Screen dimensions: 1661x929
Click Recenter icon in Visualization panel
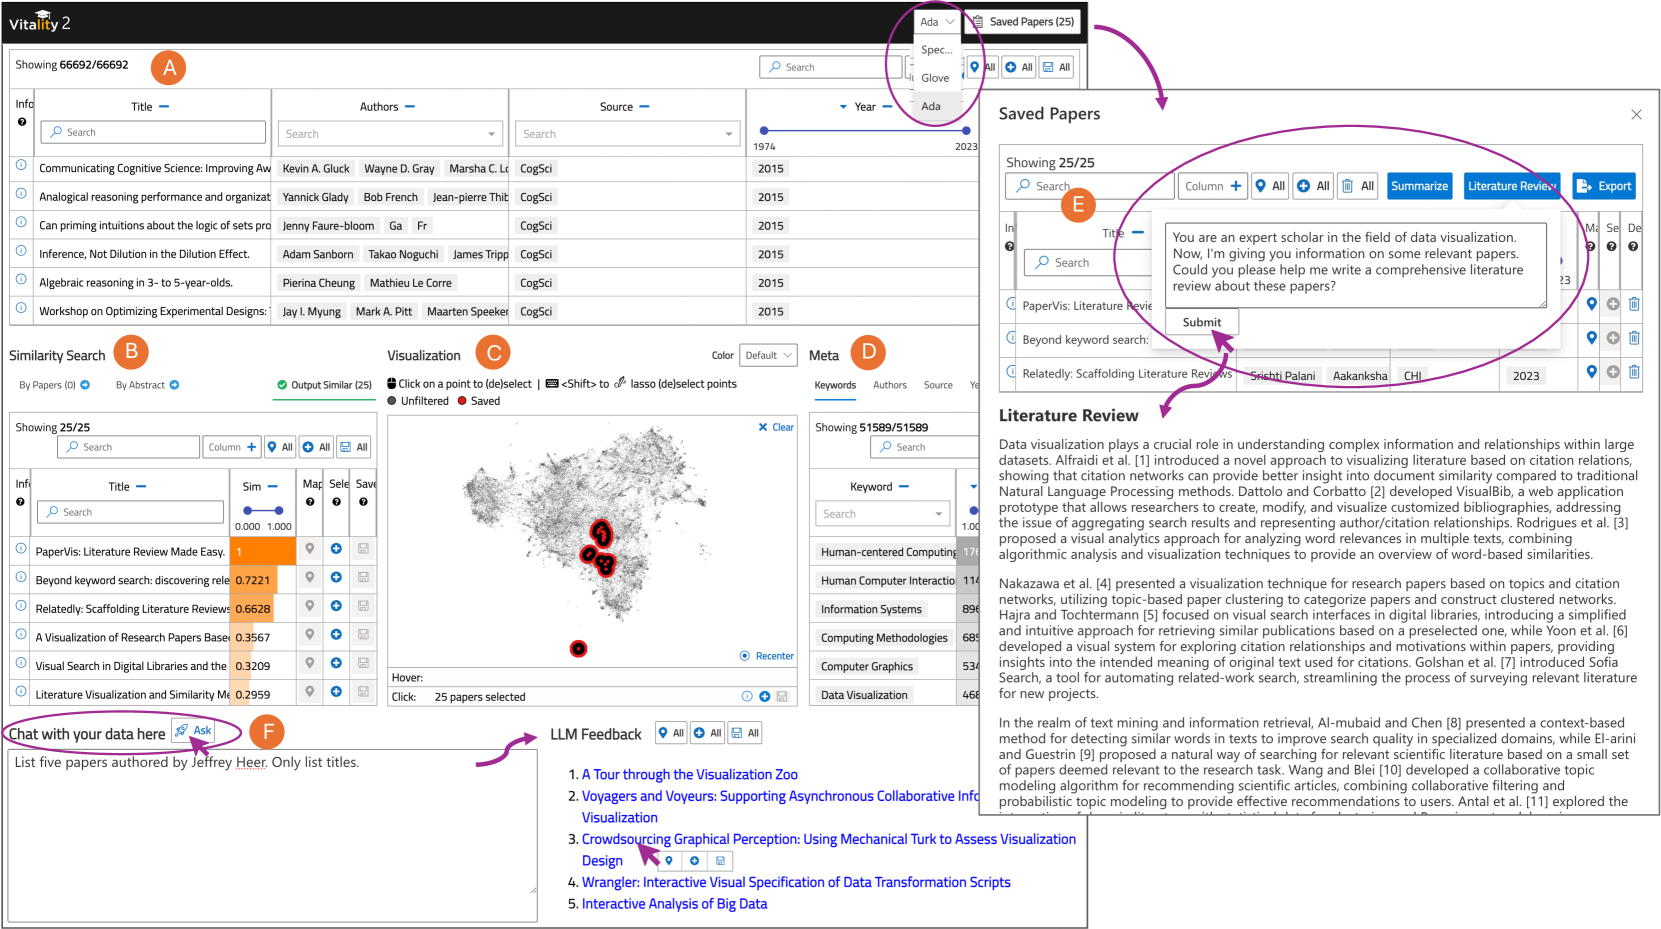745,656
